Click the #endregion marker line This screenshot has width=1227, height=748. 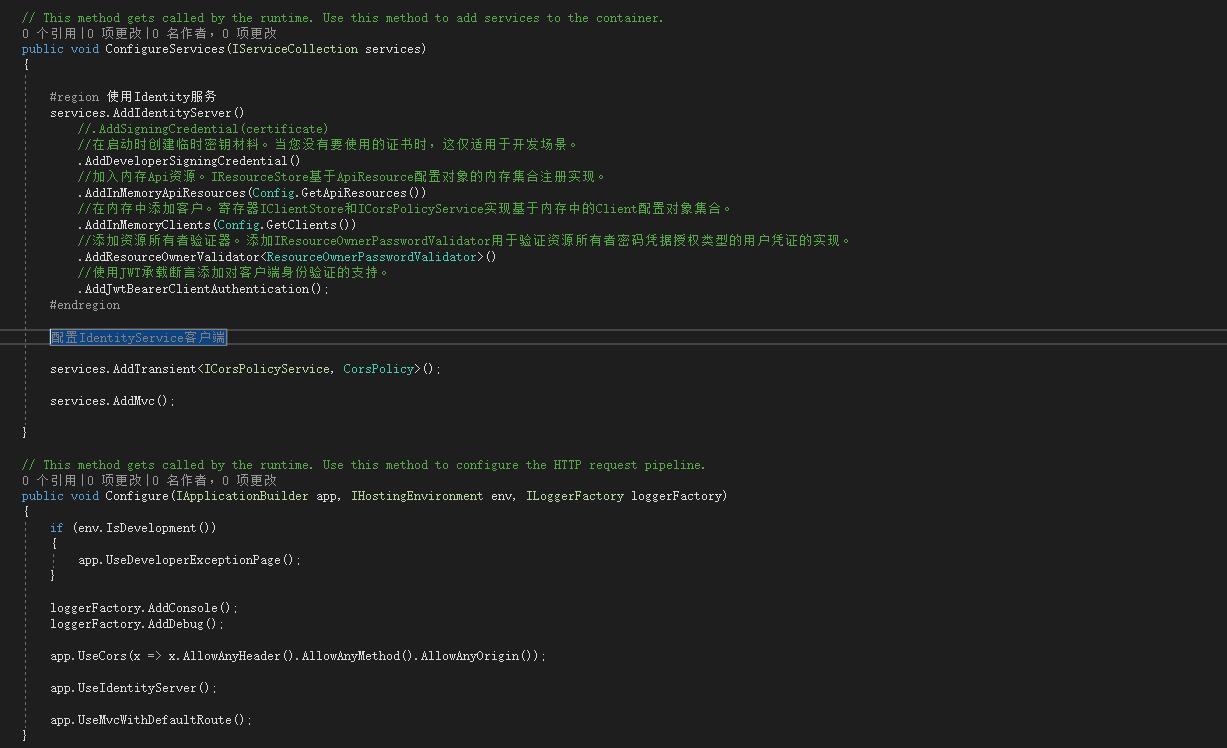point(85,304)
